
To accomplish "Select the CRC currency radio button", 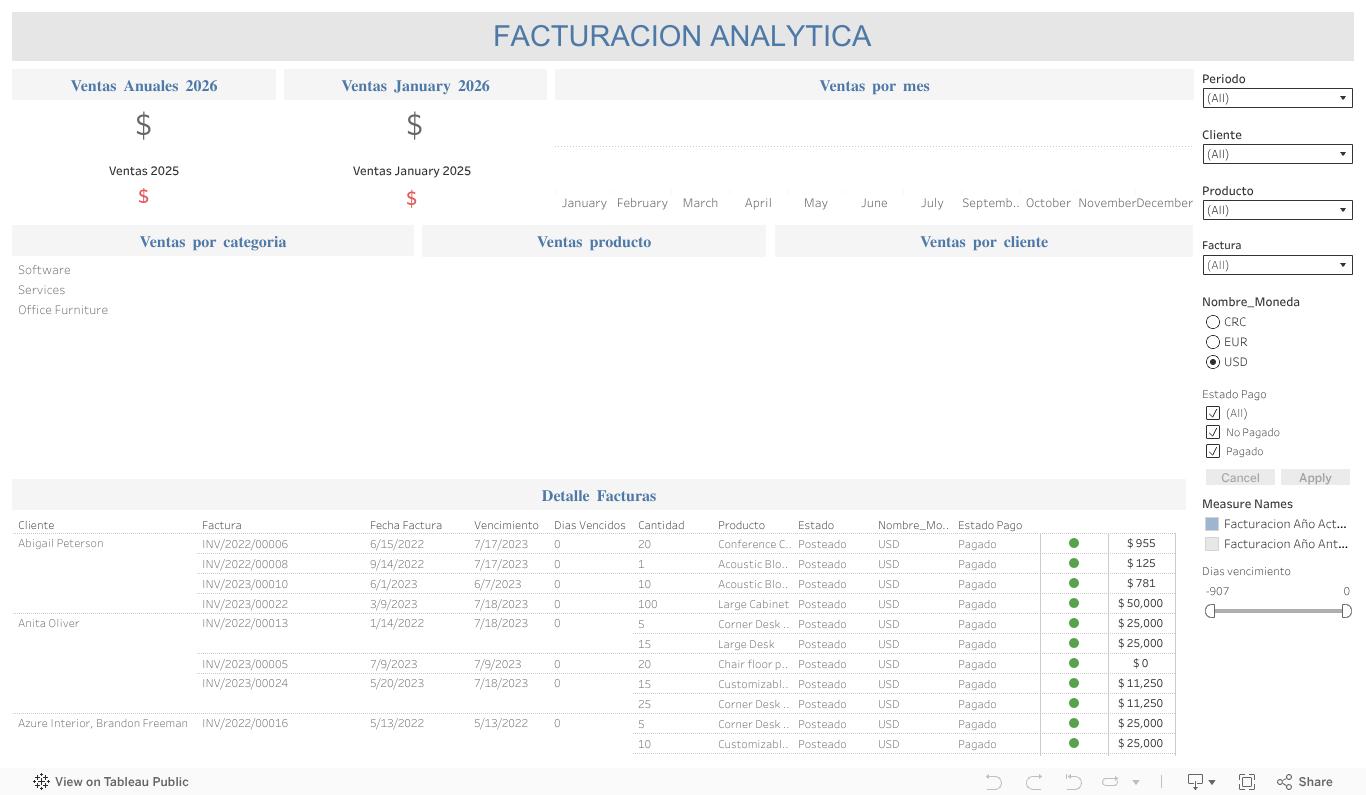I will [x=1213, y=322].
